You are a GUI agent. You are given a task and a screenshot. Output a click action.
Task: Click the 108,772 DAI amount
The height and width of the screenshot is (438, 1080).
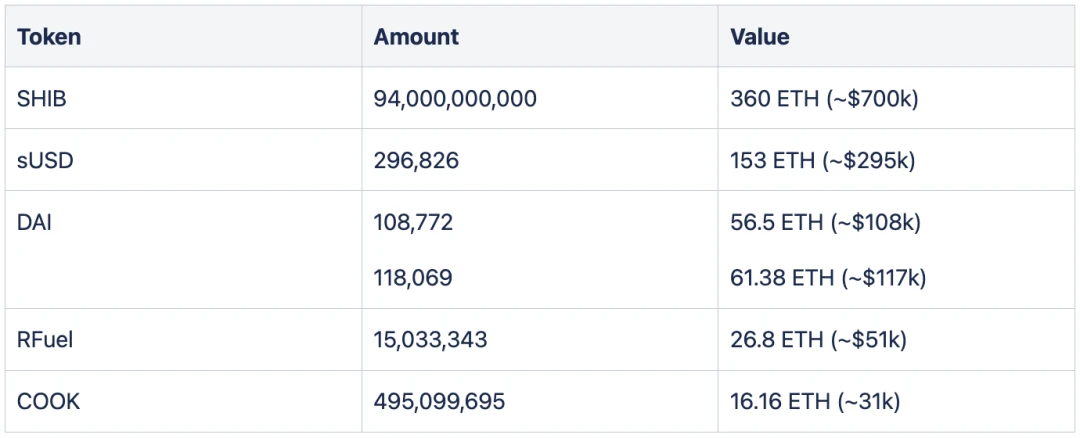[413, 223]
